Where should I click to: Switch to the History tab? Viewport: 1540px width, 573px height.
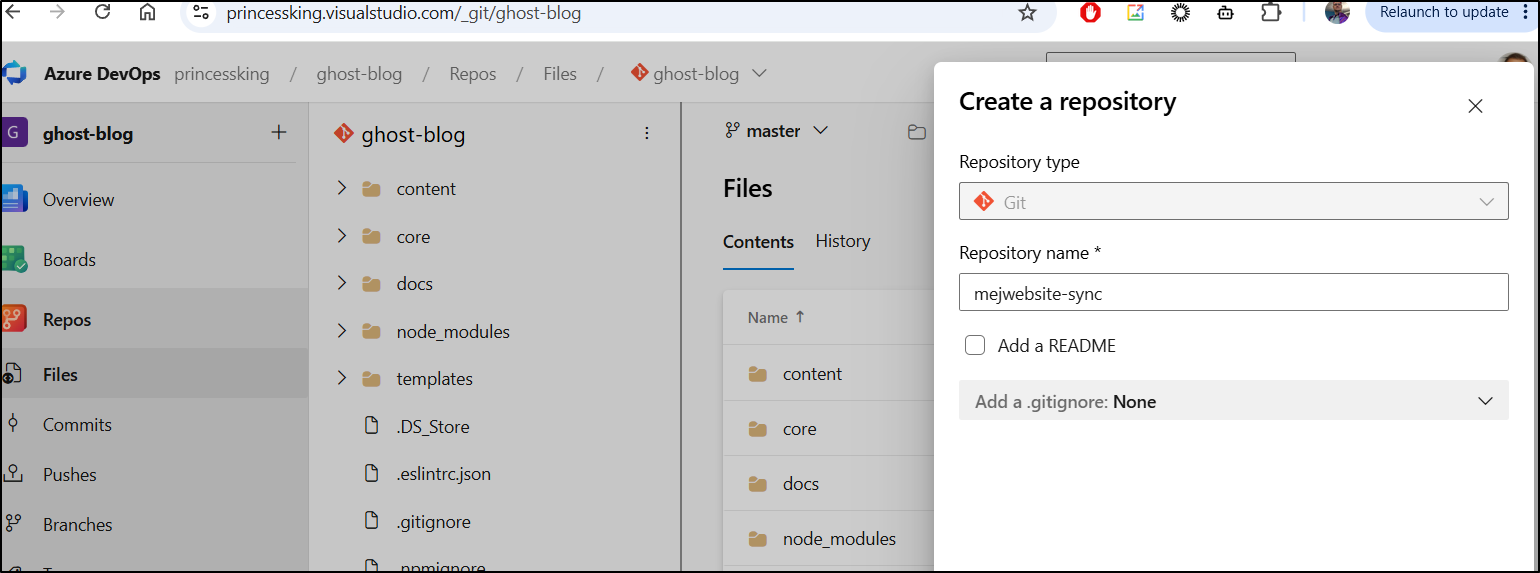coord(843,241)
